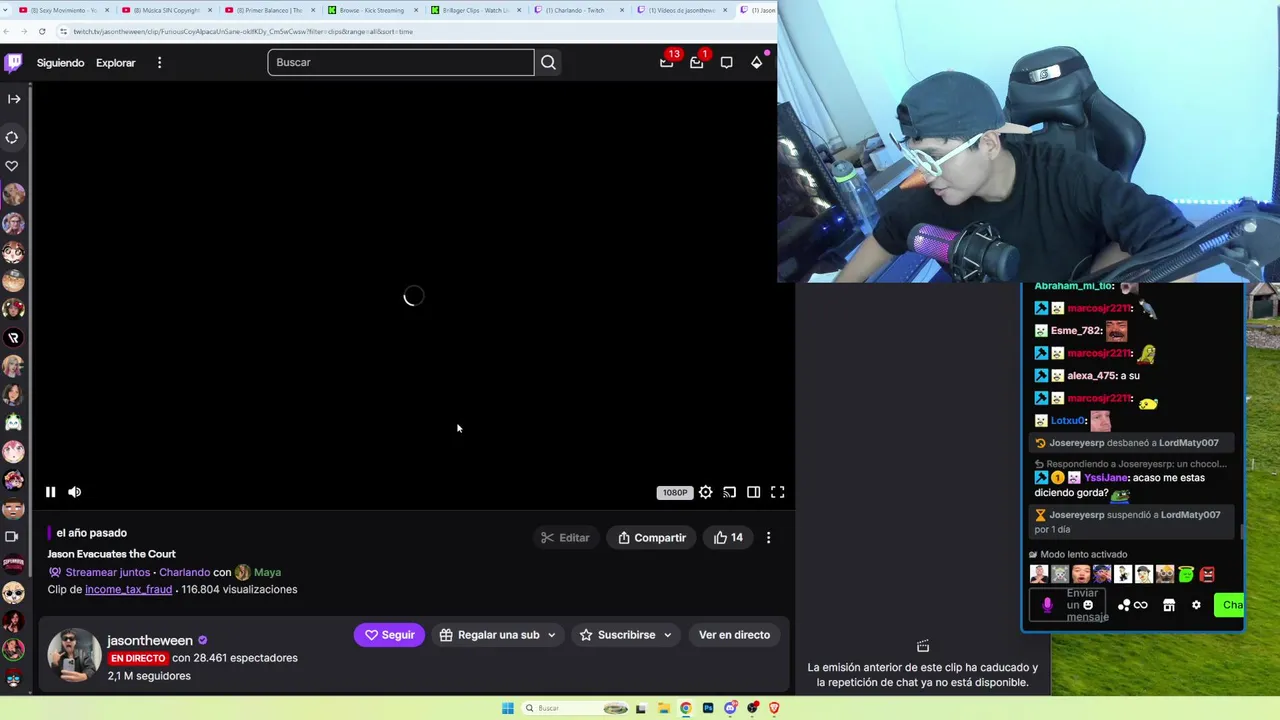Open jasontheween channel avatar
1280x720 pixels.
pyautogui.click(x=74, y=656)
